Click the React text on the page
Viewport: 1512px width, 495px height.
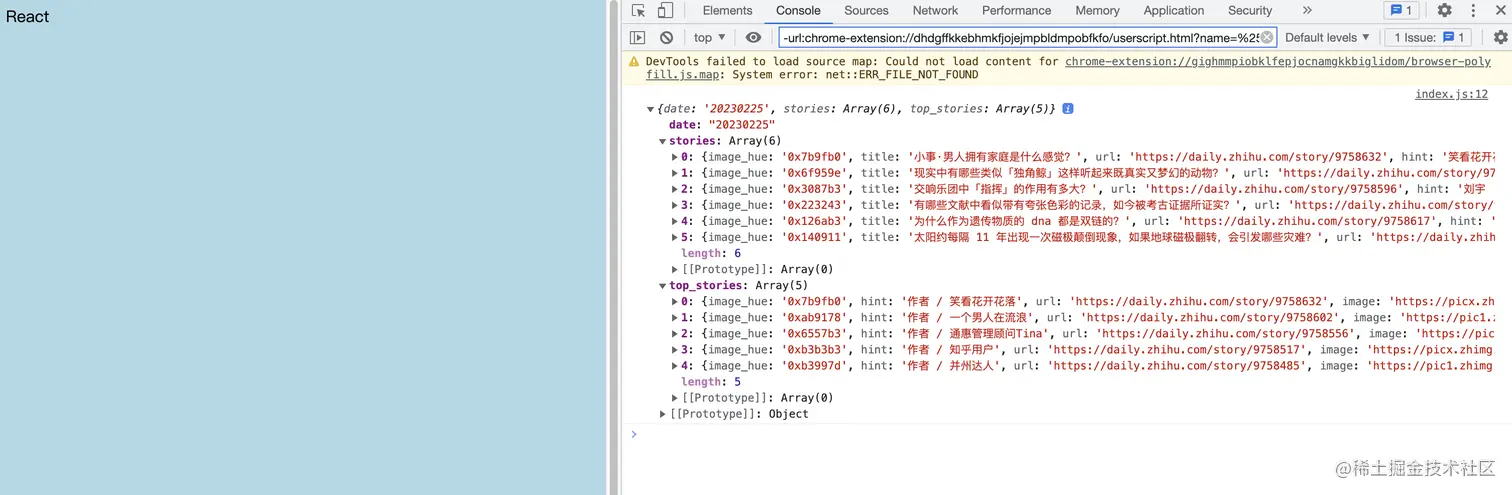[x=27, y=17]
